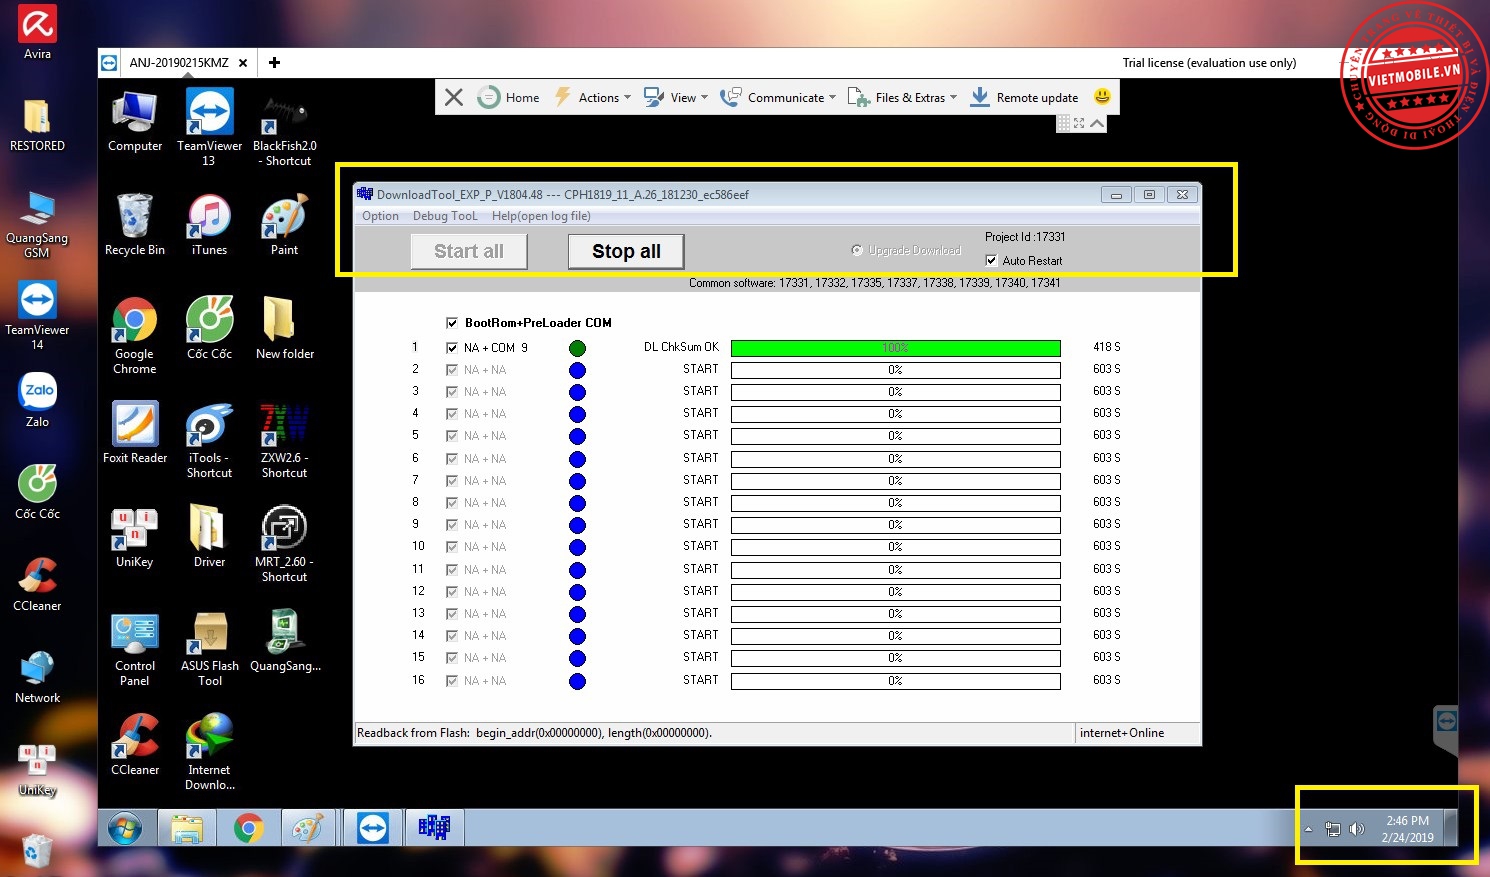Open Windows Explorer from remote taskbar

click(x=187, y=828)
